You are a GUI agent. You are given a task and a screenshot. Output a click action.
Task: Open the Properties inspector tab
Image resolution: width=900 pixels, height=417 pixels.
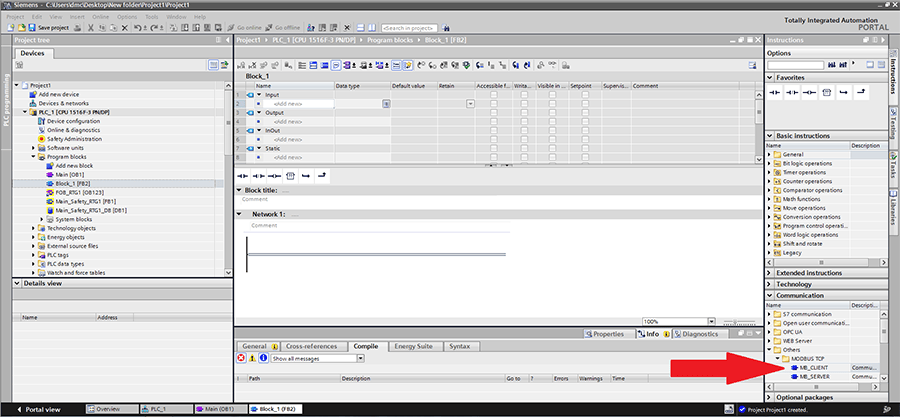coord(608,334)
